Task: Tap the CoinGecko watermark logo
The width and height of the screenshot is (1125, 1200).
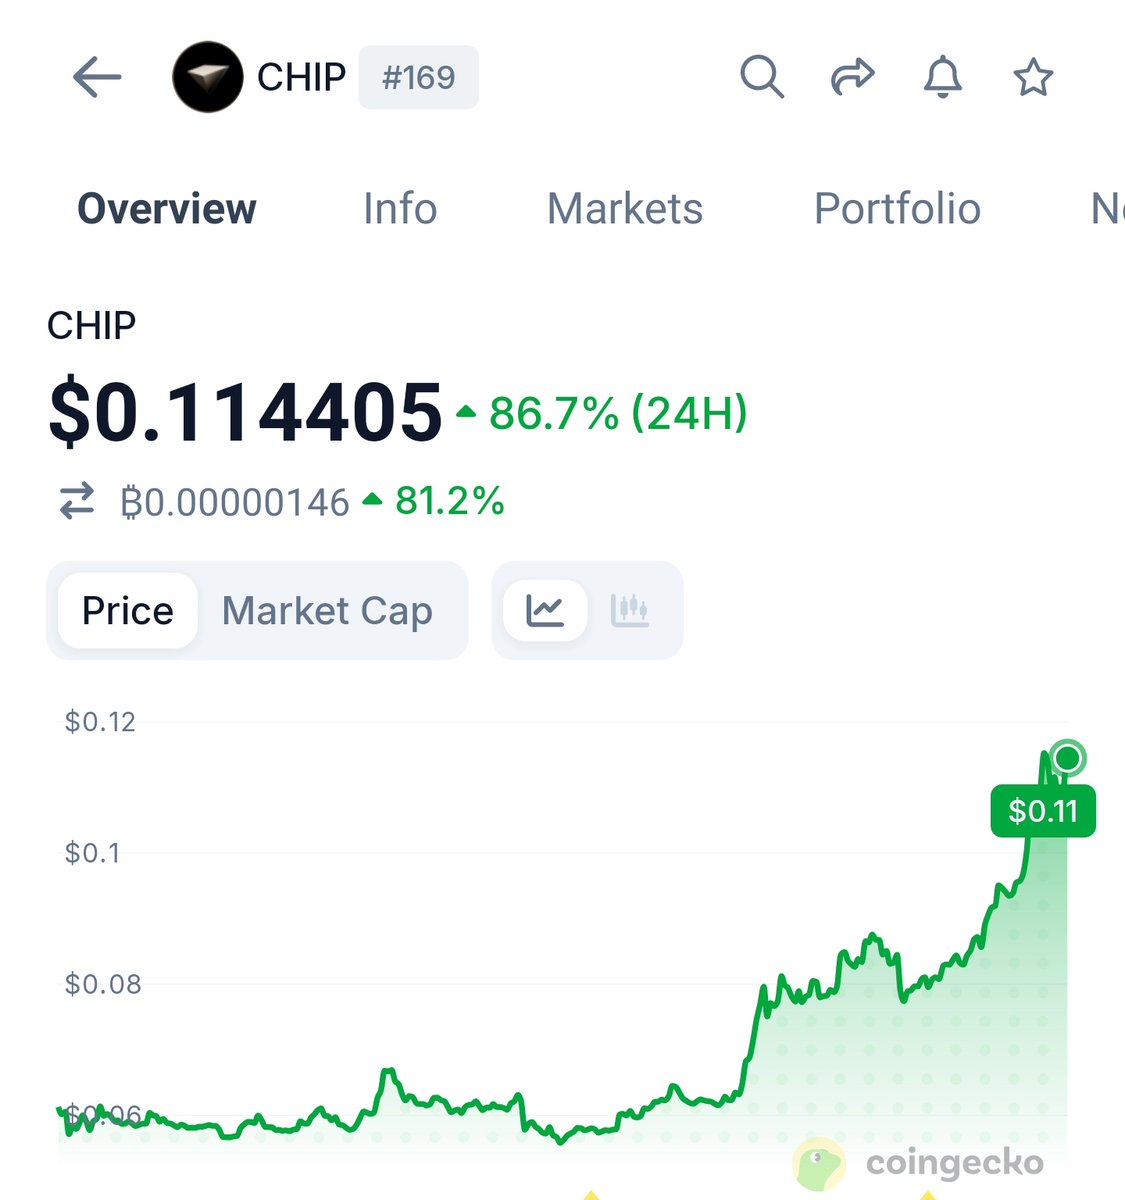Action: click(920, 1163)
